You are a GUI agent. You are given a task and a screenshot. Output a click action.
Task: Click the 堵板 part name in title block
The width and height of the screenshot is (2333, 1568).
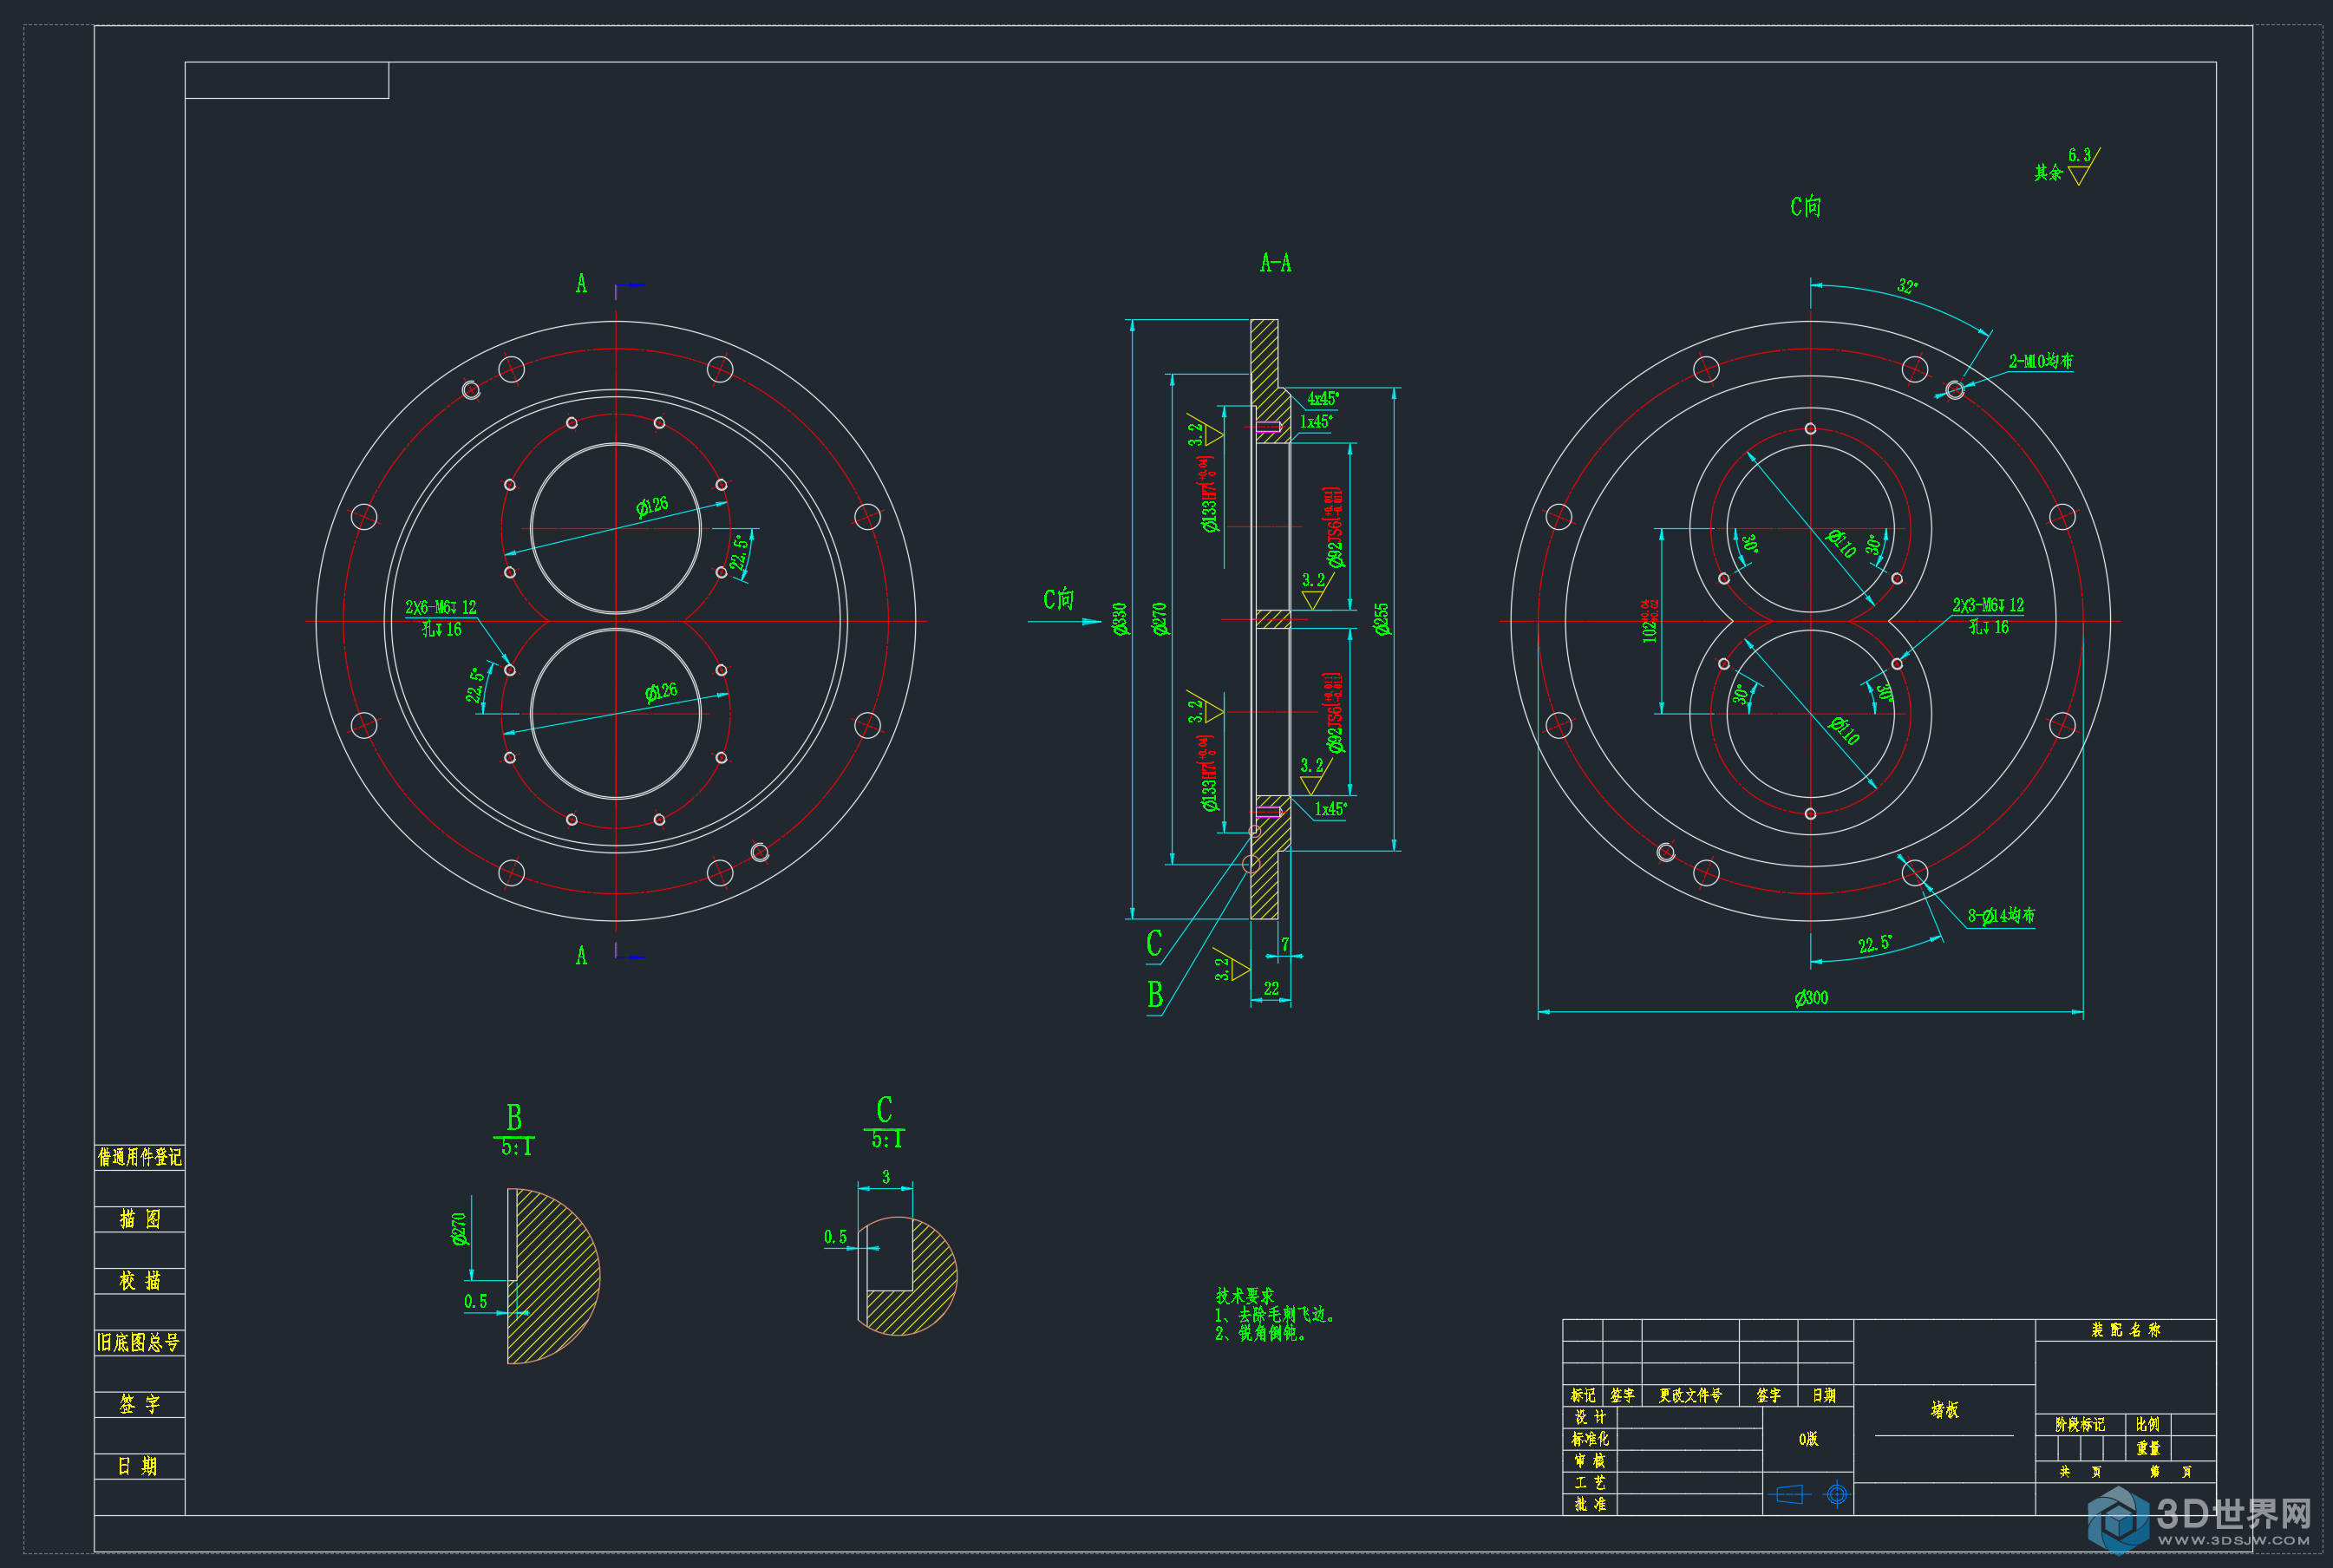click(x=1944, y=1410)
